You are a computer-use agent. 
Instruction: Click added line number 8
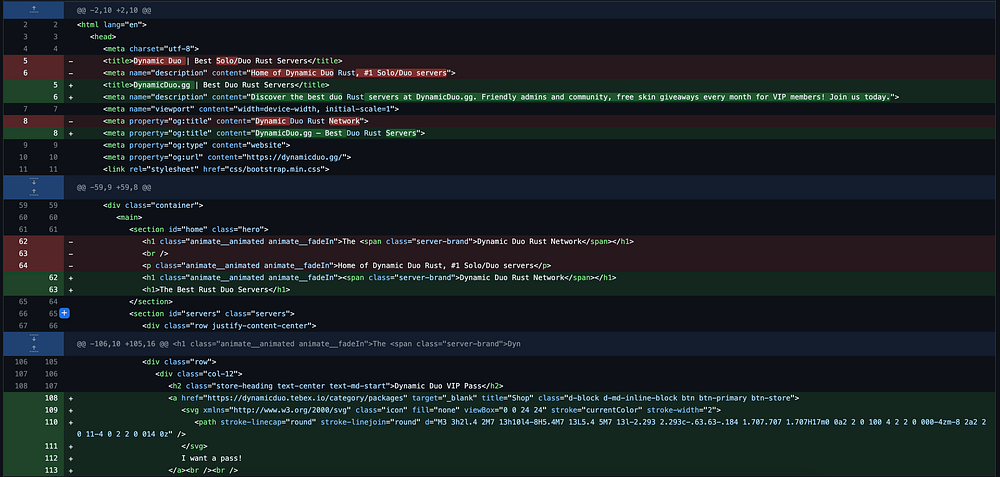coord(55,133)
